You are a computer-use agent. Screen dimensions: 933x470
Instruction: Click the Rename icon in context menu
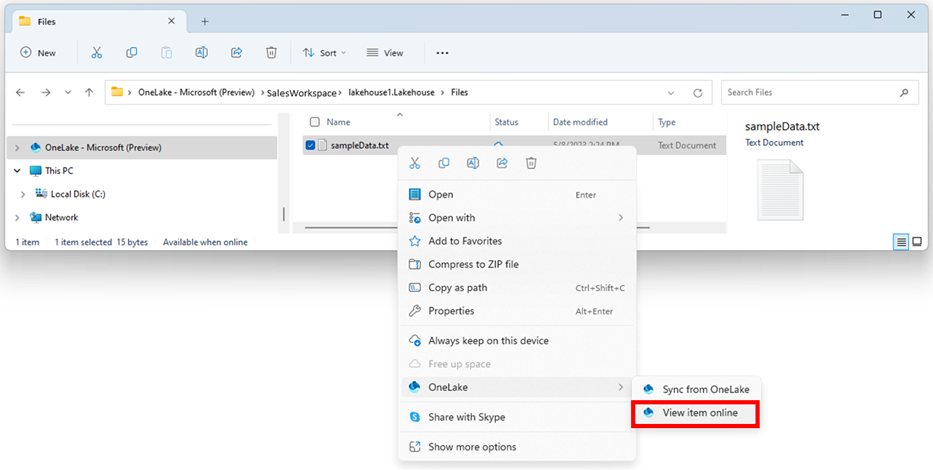pyautogui.click(x=473, y=163)
